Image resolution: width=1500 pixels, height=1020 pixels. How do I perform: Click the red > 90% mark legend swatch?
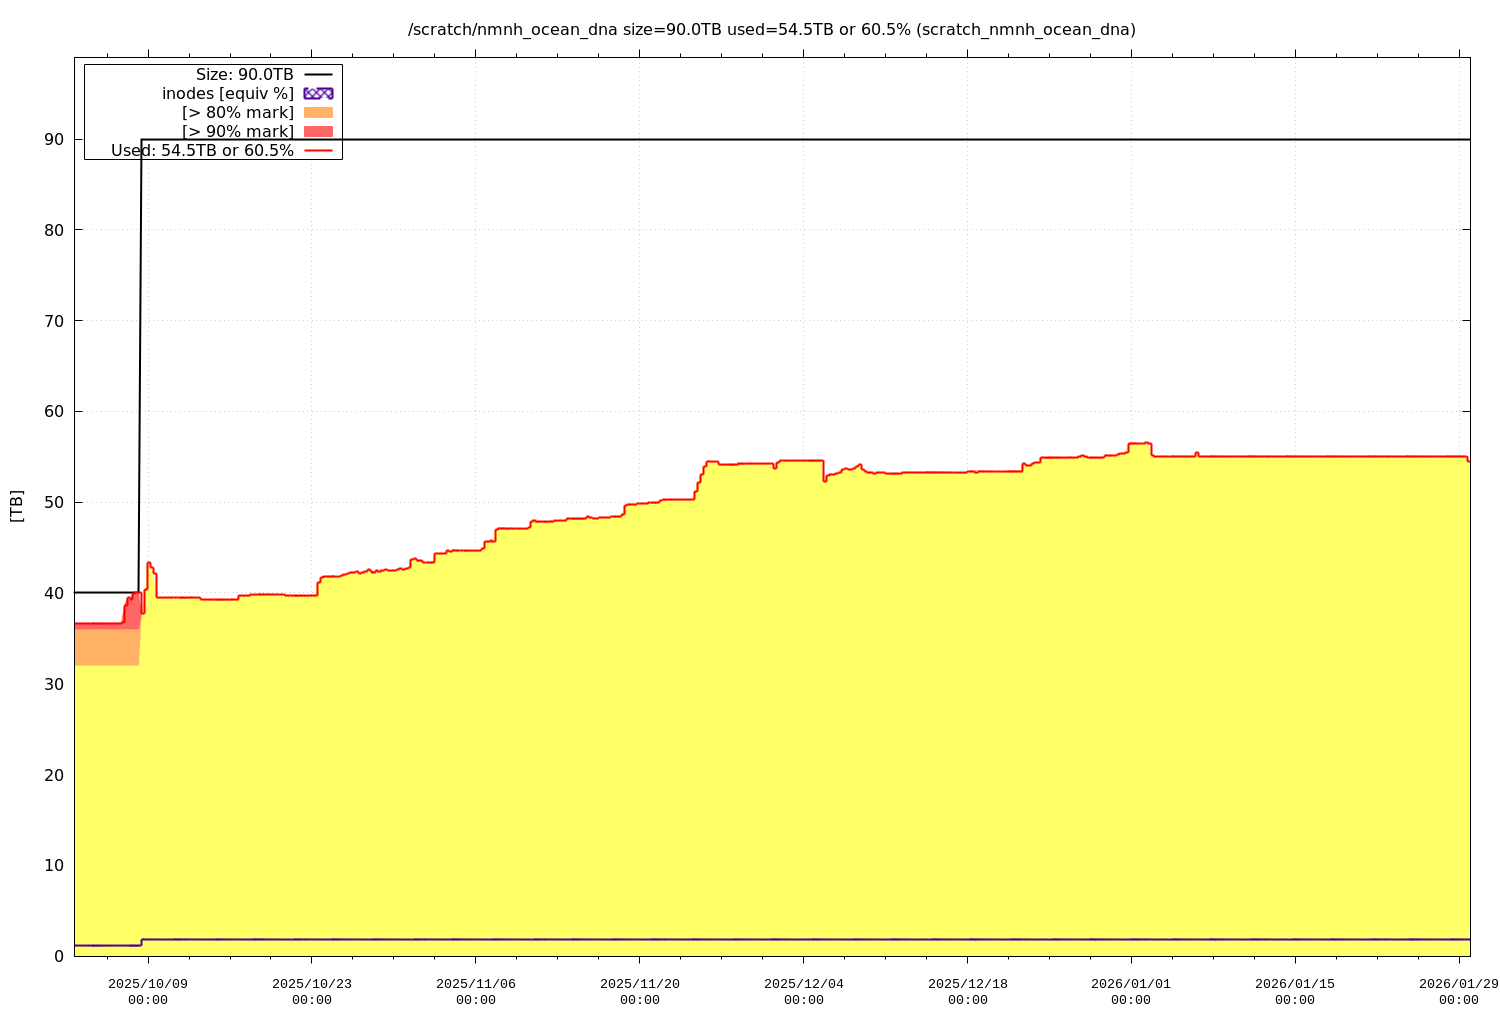(x=318, y=132)
